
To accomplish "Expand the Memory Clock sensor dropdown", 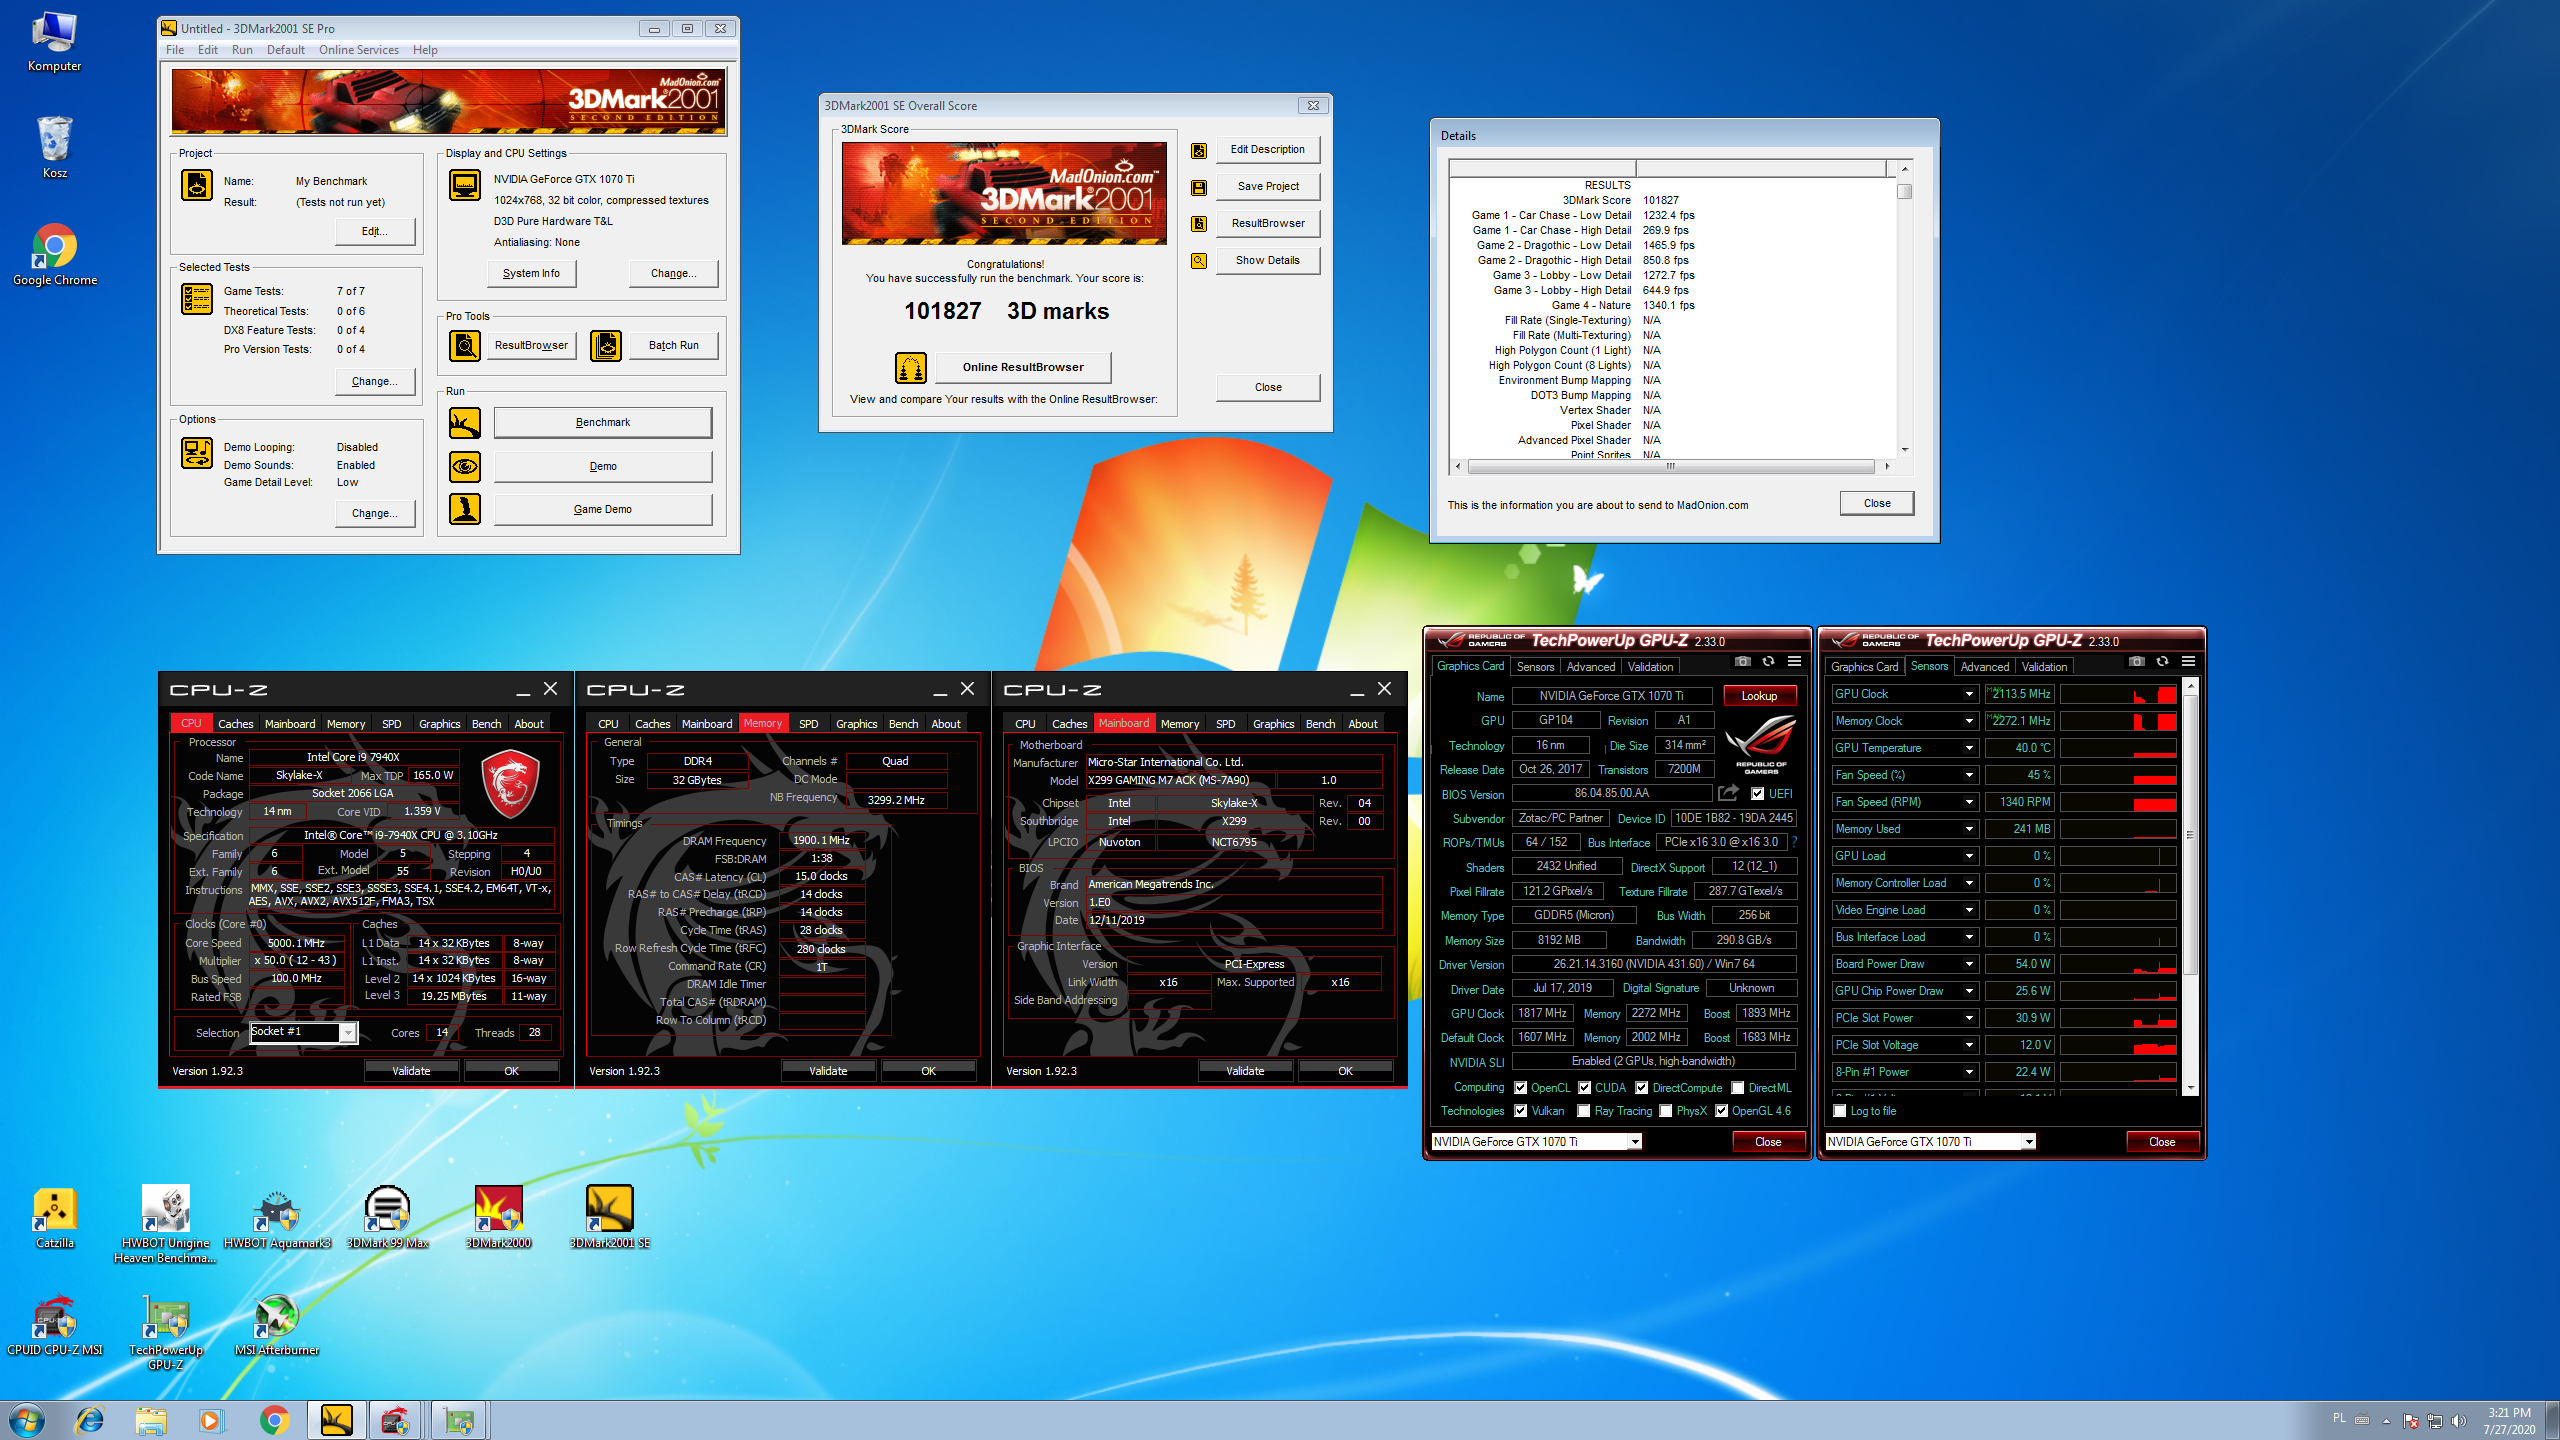I will click(1968, 721).
